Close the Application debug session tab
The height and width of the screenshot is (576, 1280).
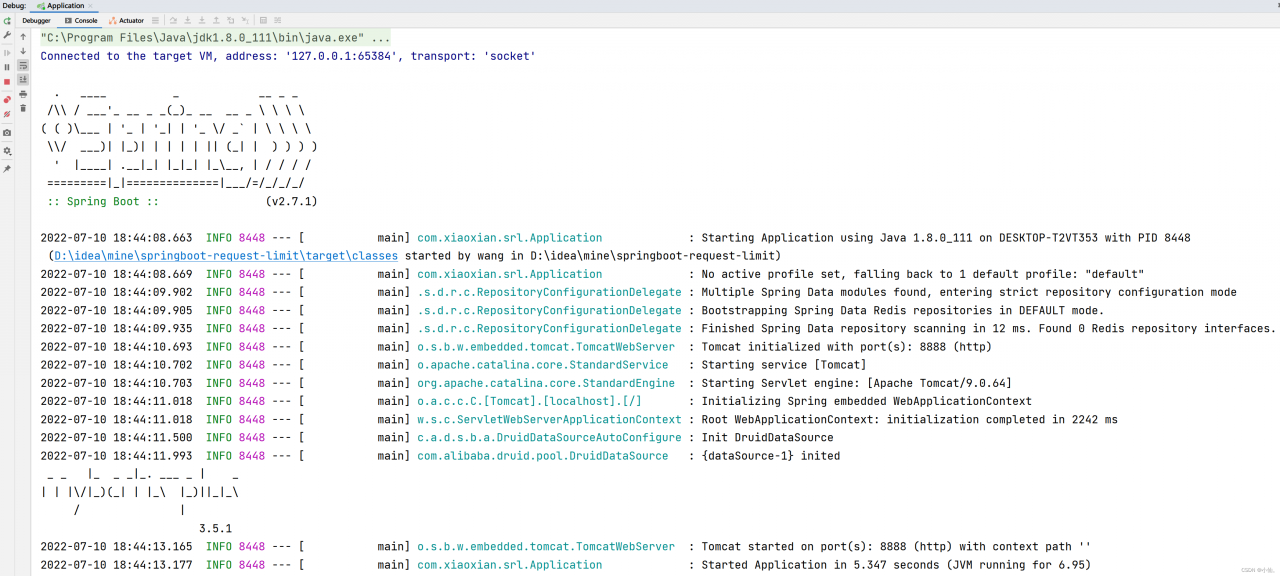[x=90, y=6]
